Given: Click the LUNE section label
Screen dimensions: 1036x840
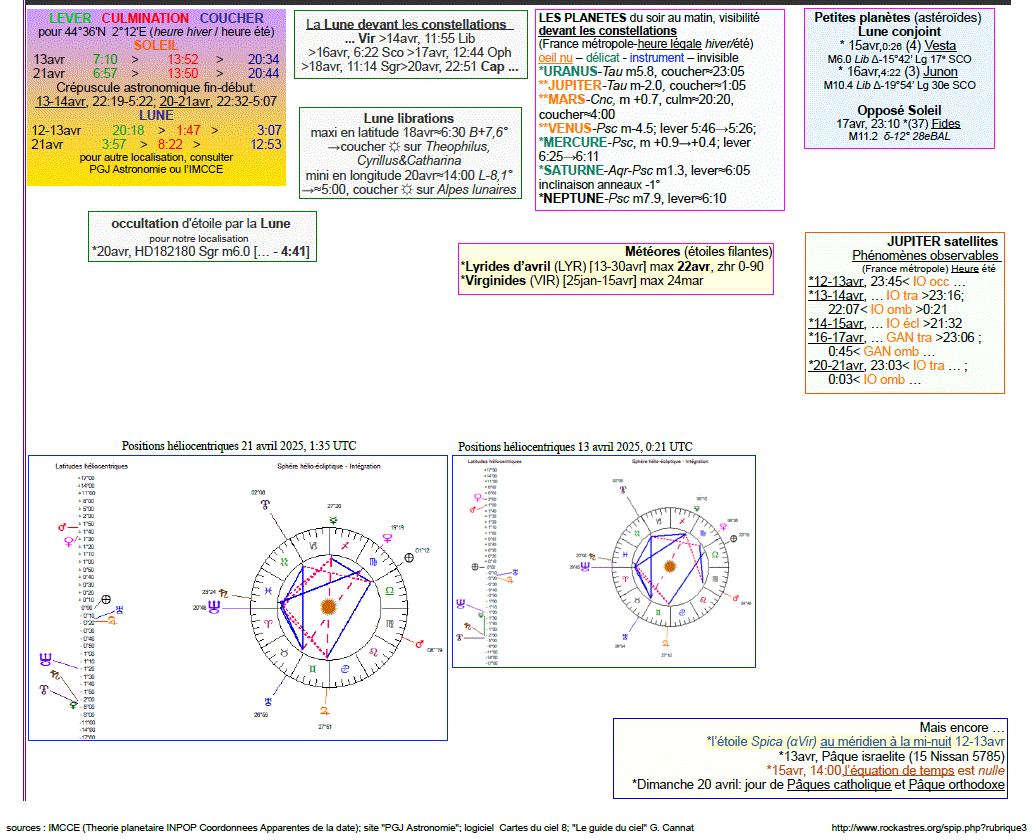Looking at the screenshot, I should pos(156,115).
